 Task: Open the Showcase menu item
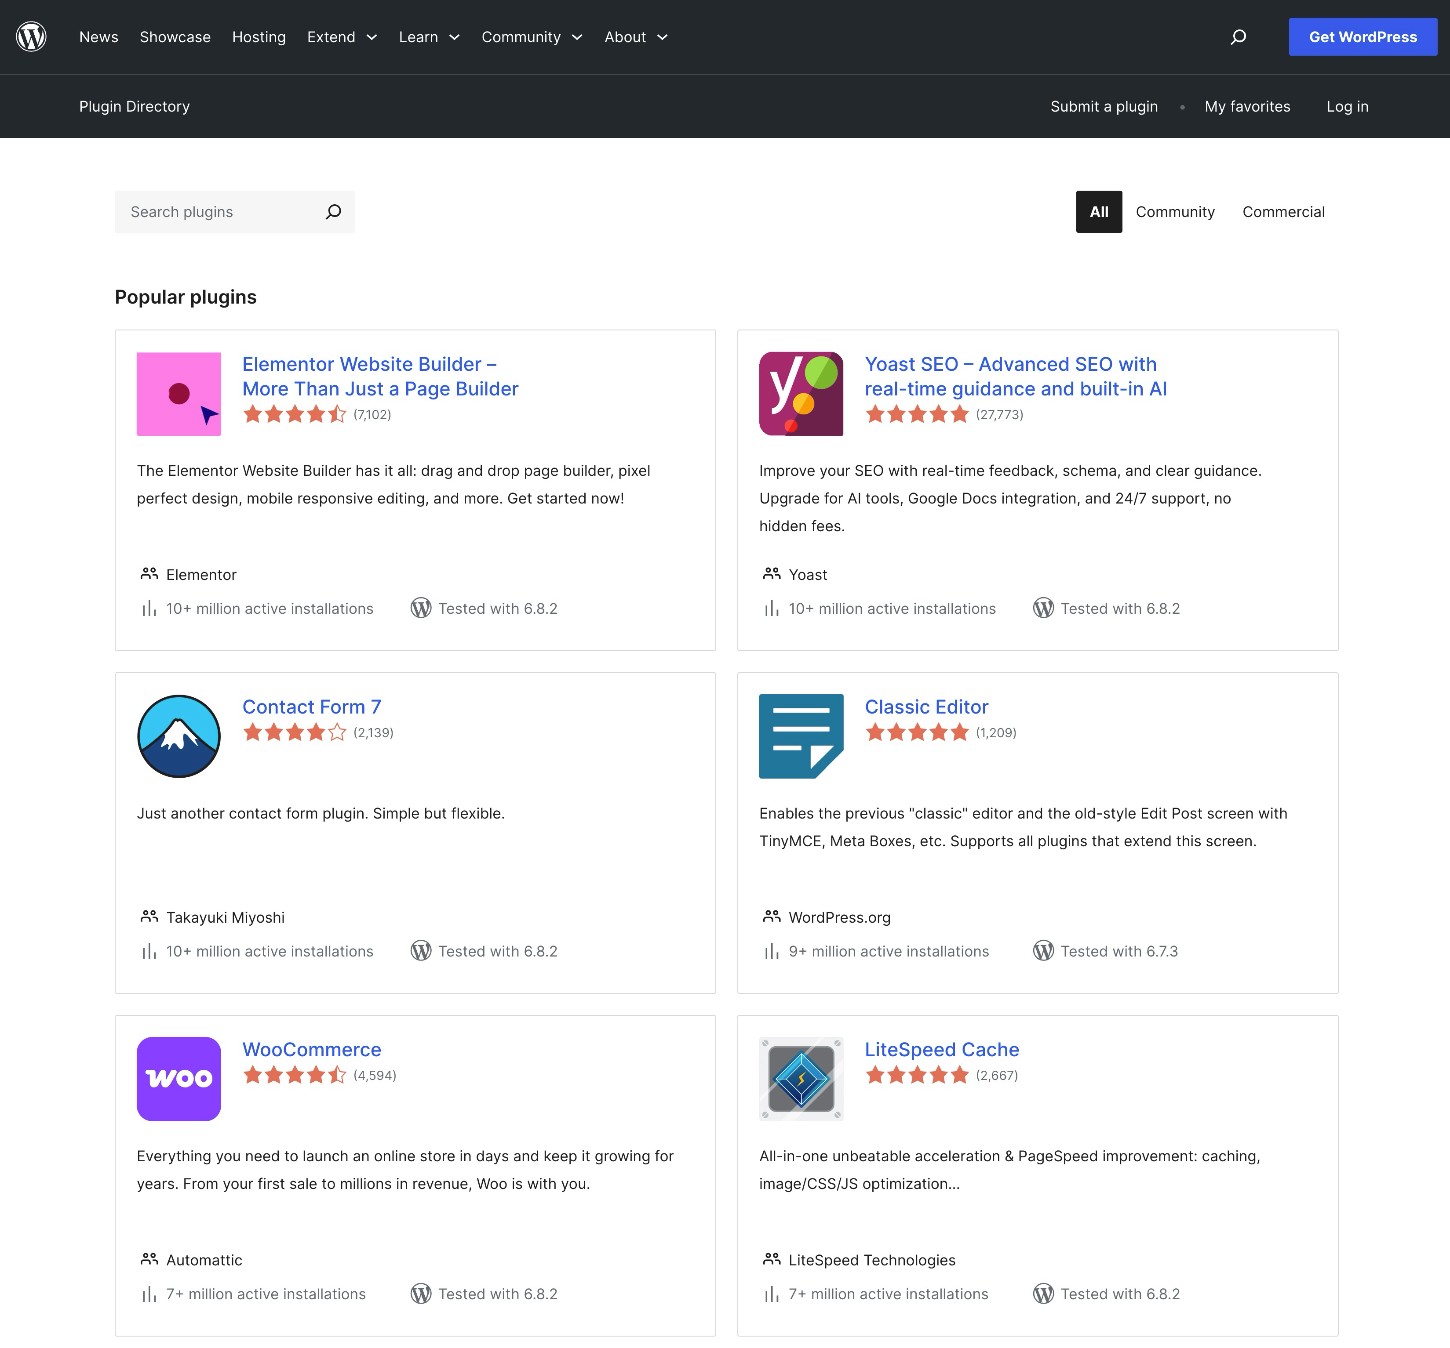point(175,37)
